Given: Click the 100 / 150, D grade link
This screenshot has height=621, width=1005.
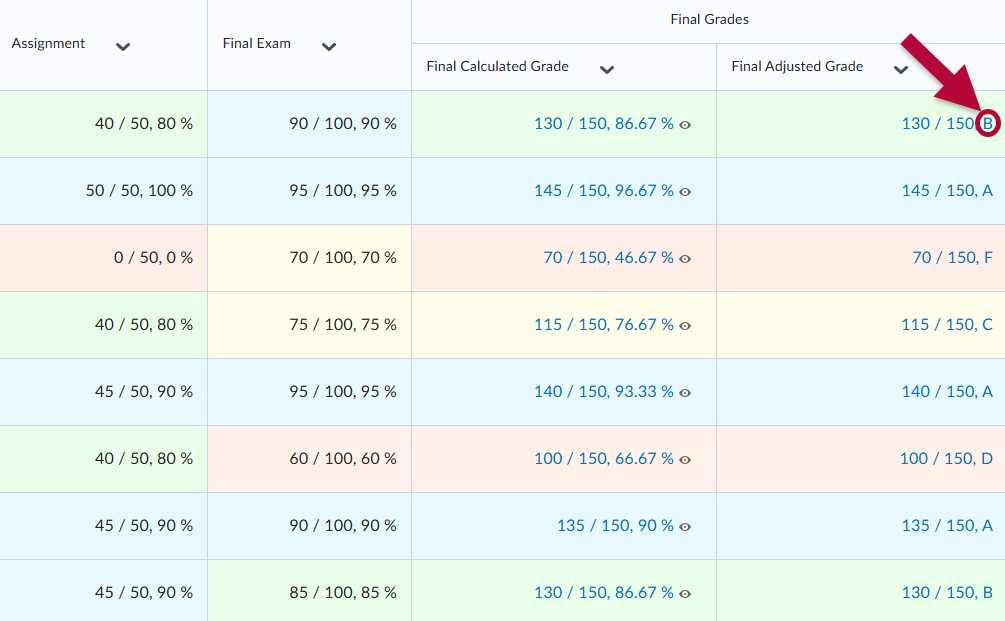Looking at the screenshot, I should (947, 458).
